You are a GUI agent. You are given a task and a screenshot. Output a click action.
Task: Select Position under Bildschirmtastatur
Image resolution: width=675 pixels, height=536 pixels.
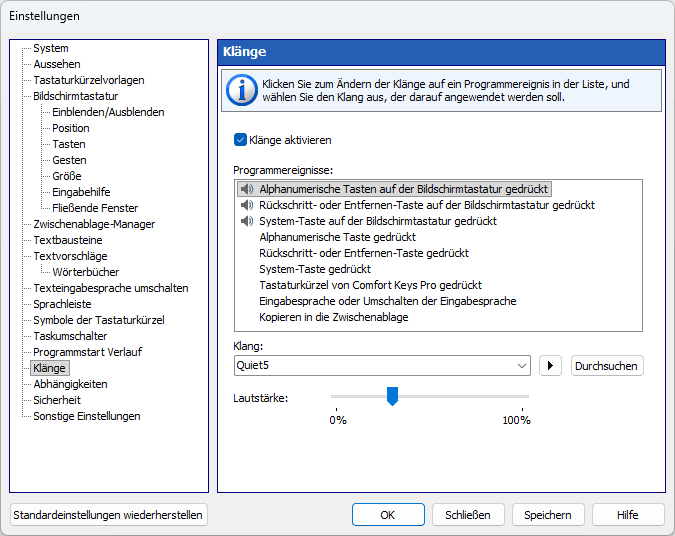pyautogui.click(x=71, y=128)
